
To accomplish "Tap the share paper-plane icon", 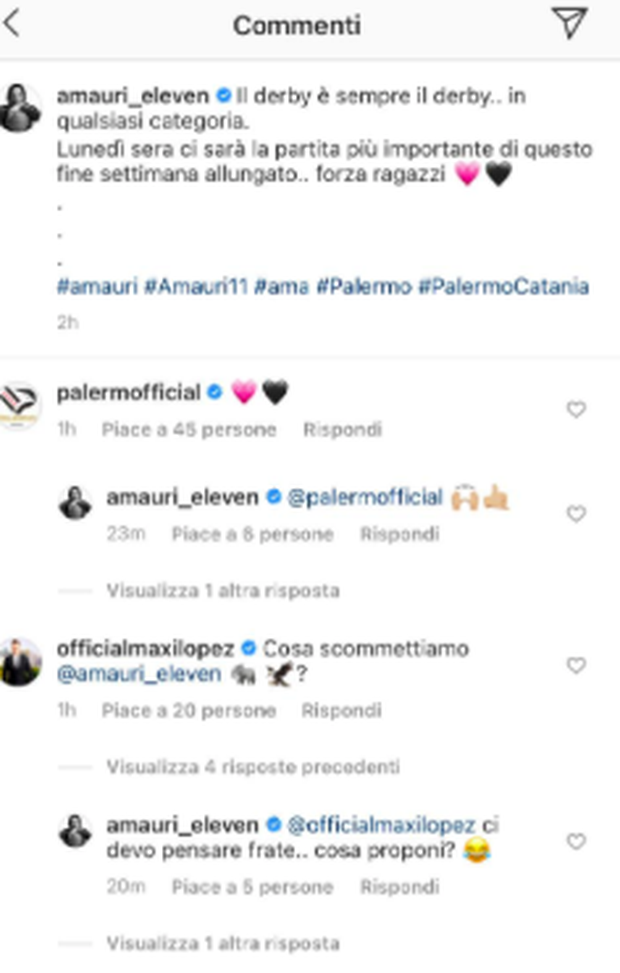I will tap(570, 24).
